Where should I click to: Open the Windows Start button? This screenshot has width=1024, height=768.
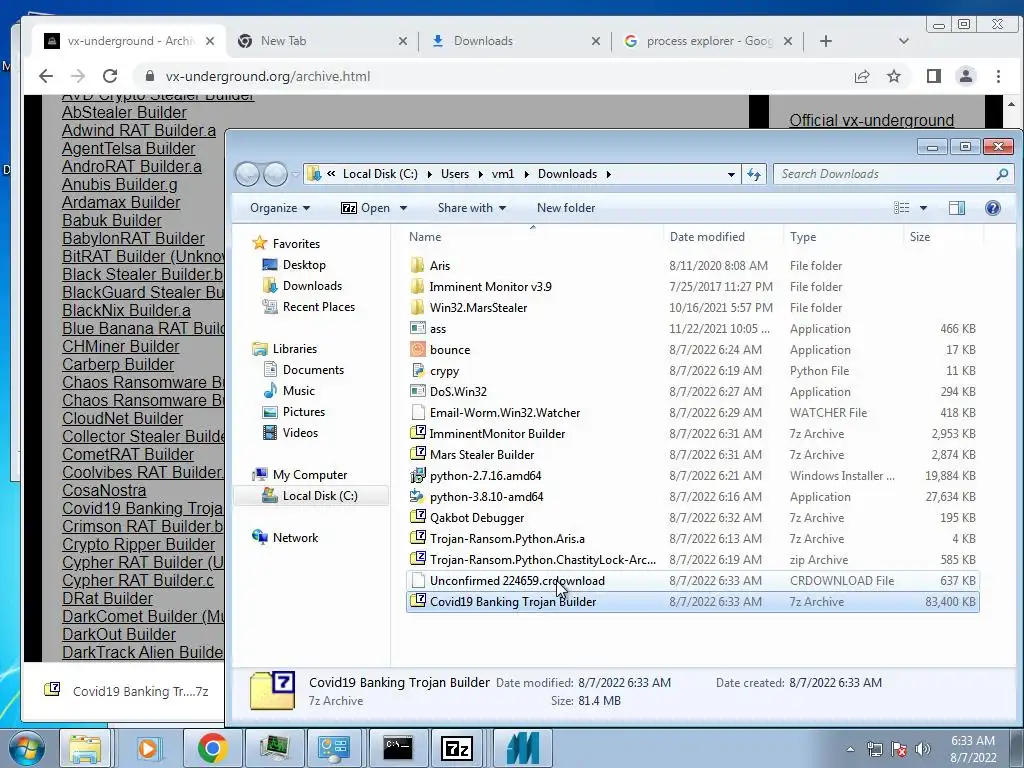point(26,748)
